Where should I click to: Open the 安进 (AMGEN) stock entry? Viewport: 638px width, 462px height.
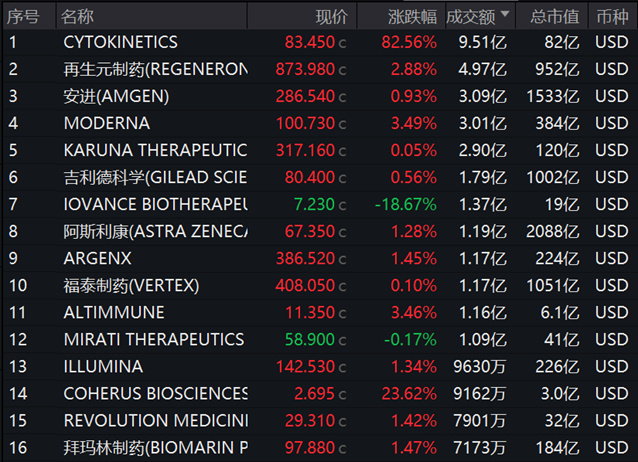pyautogui.click(x=116, y=96)
